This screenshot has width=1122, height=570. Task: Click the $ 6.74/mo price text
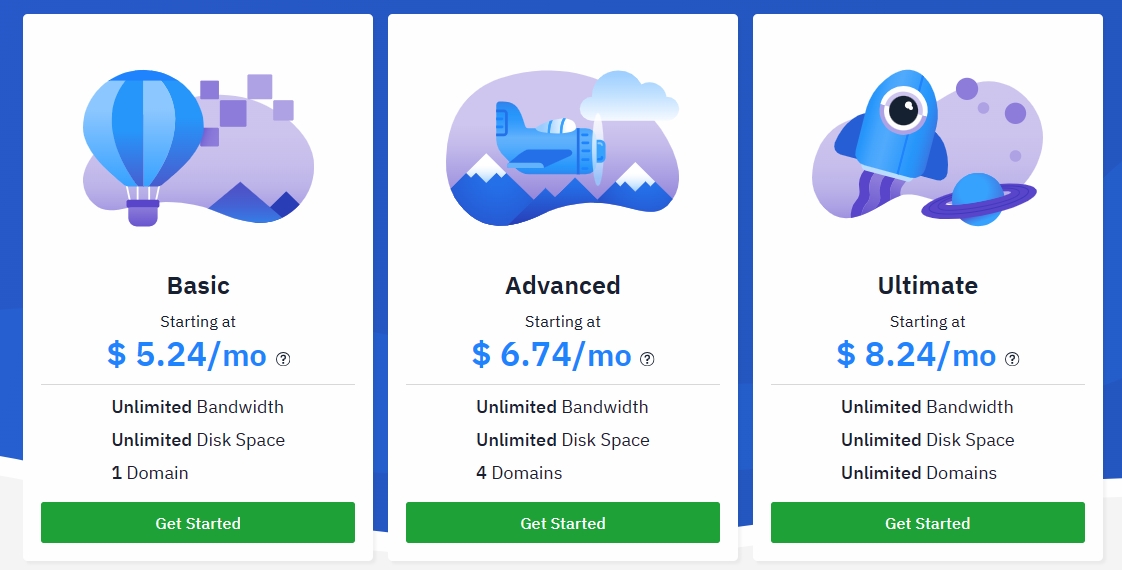(x=552, y=355)
